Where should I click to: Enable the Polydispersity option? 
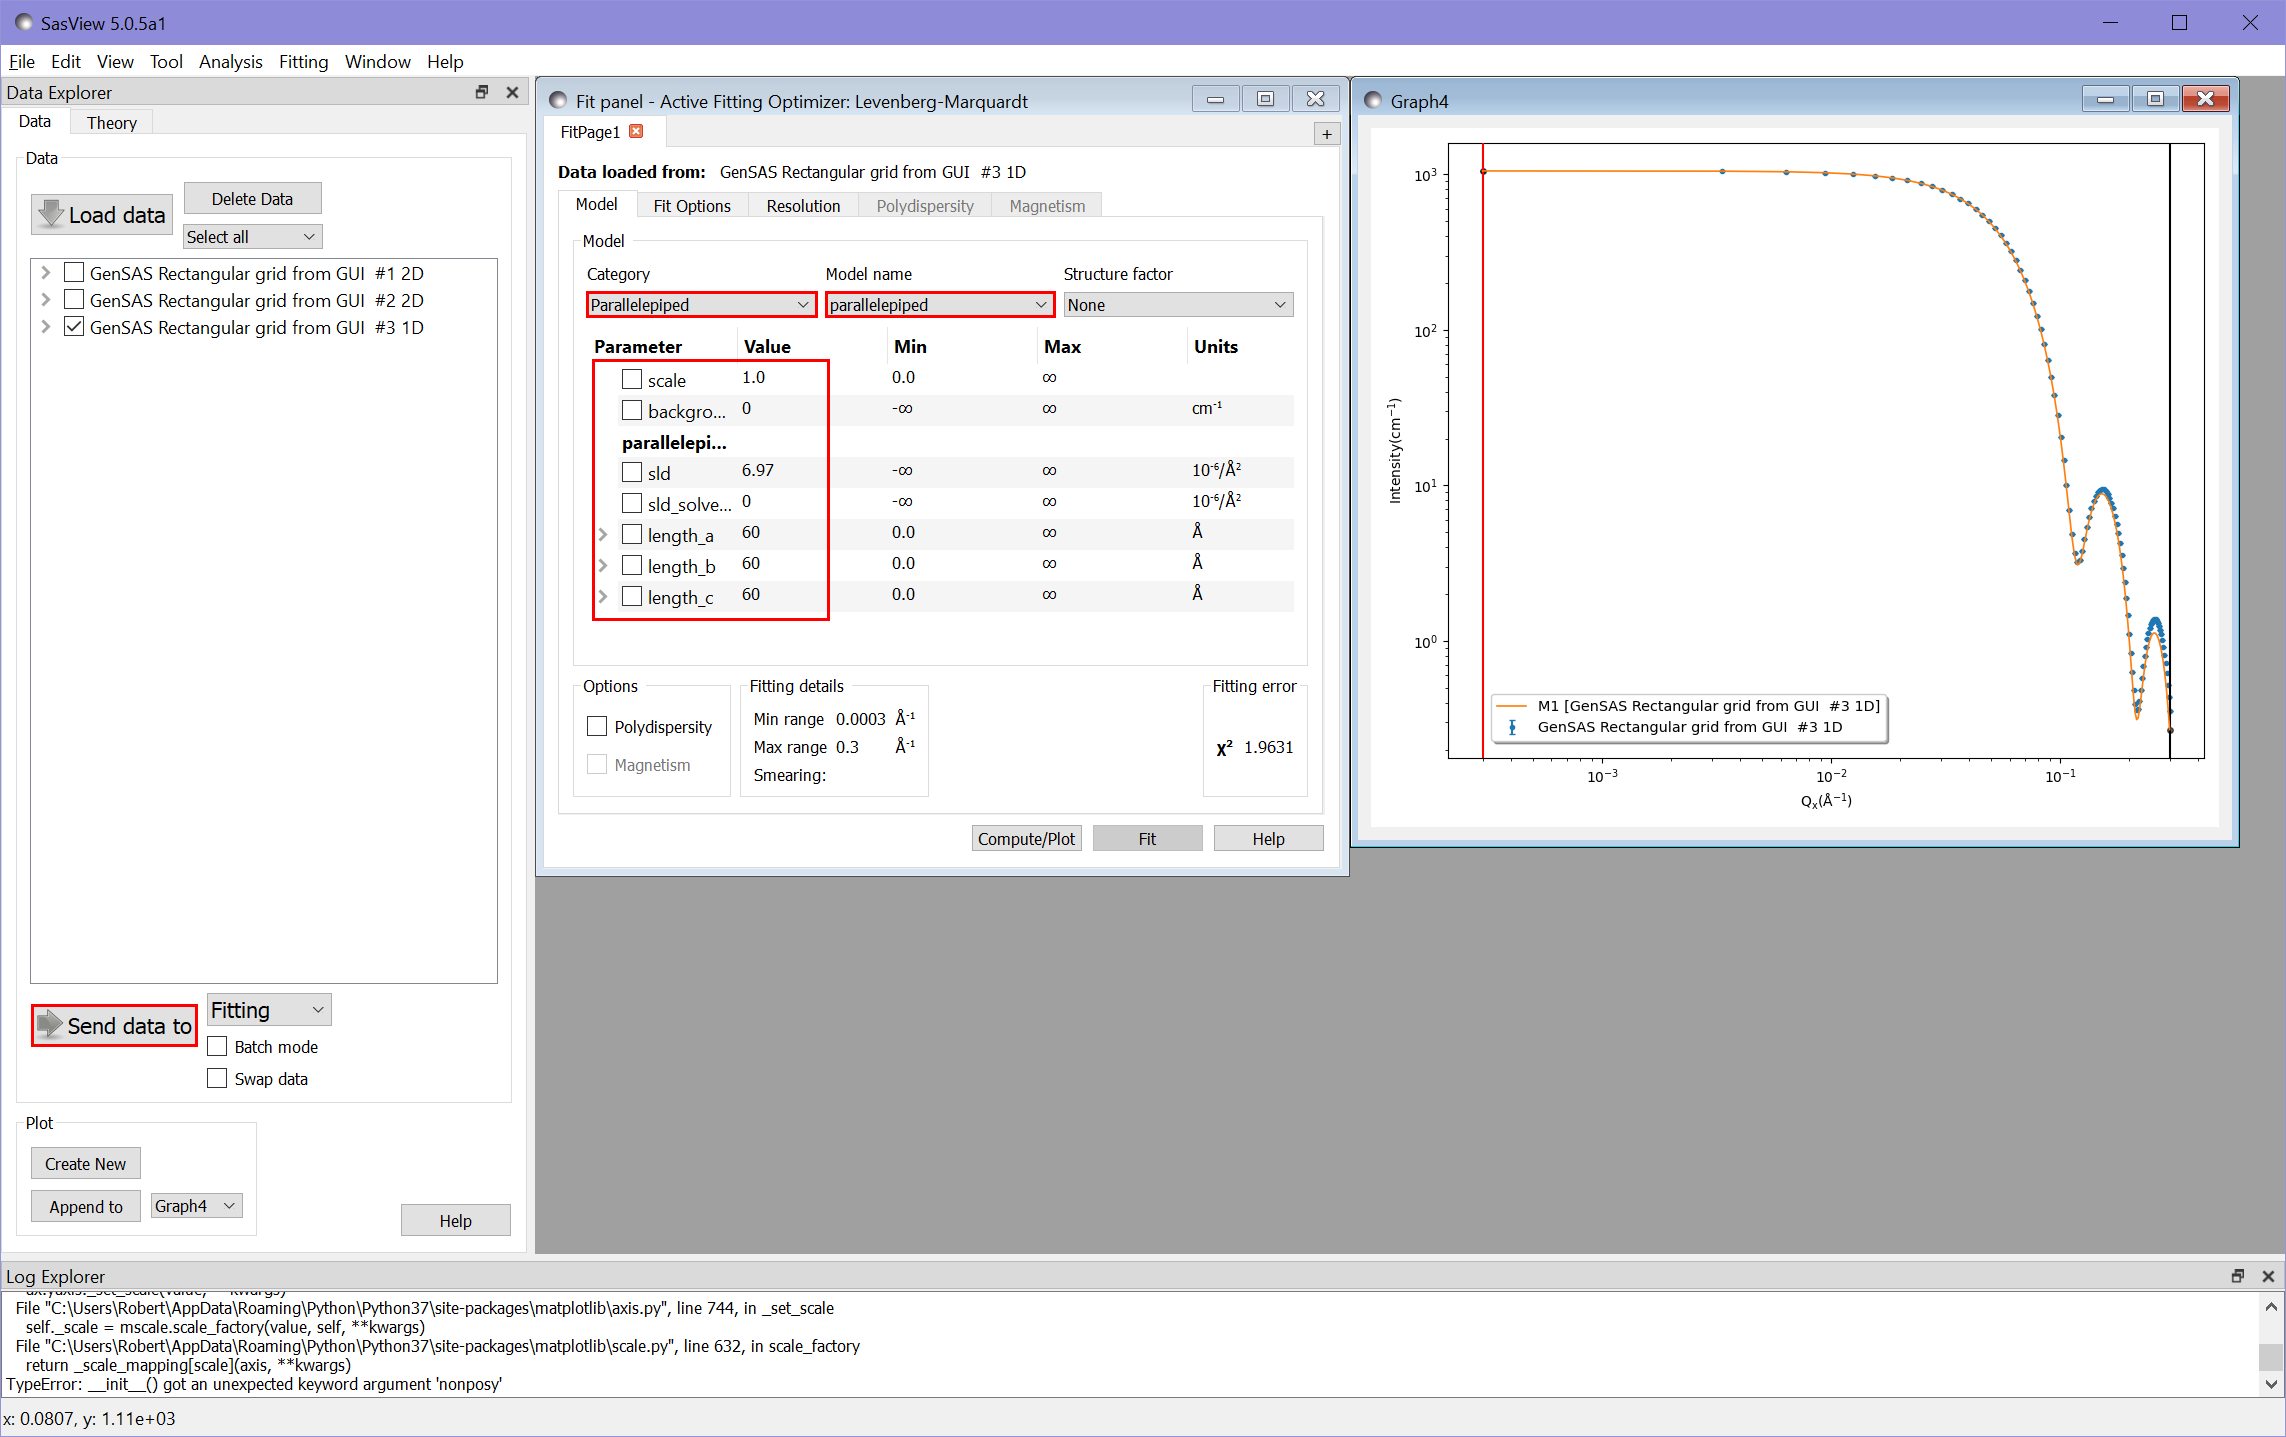click(x=597, y=726)
